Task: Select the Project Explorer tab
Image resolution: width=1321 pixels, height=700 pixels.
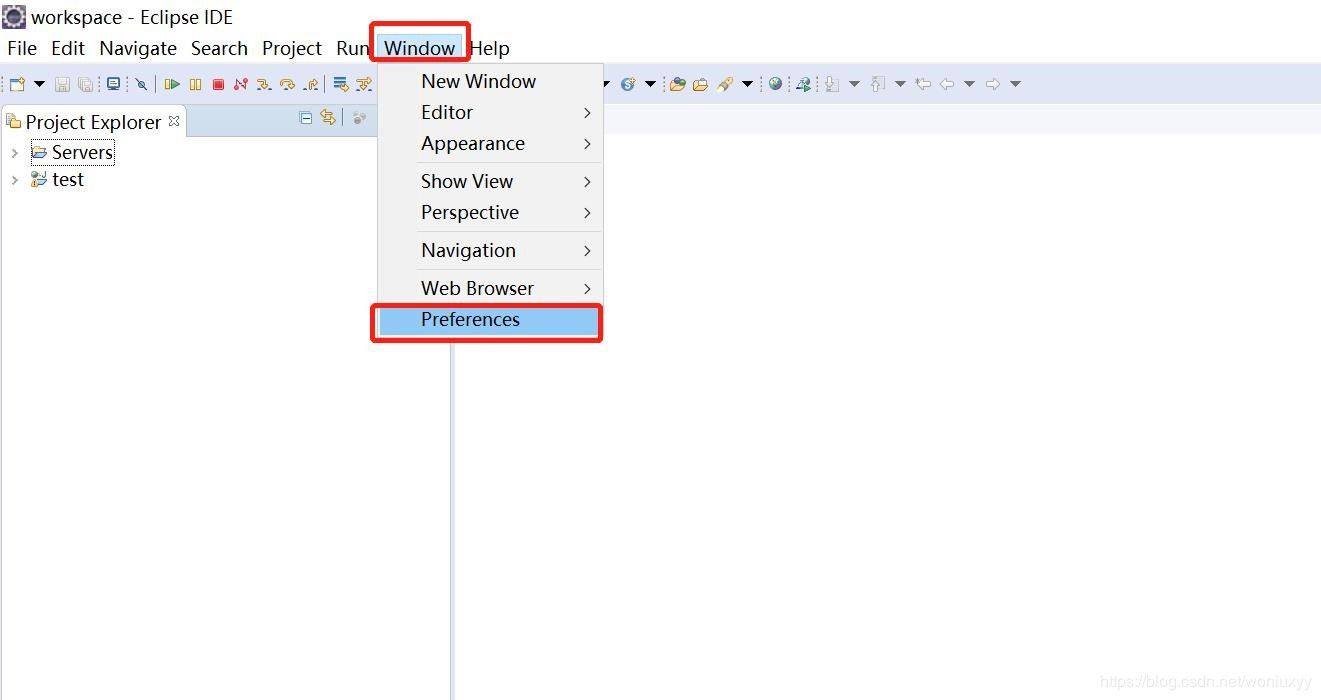Action: point(93,122)
